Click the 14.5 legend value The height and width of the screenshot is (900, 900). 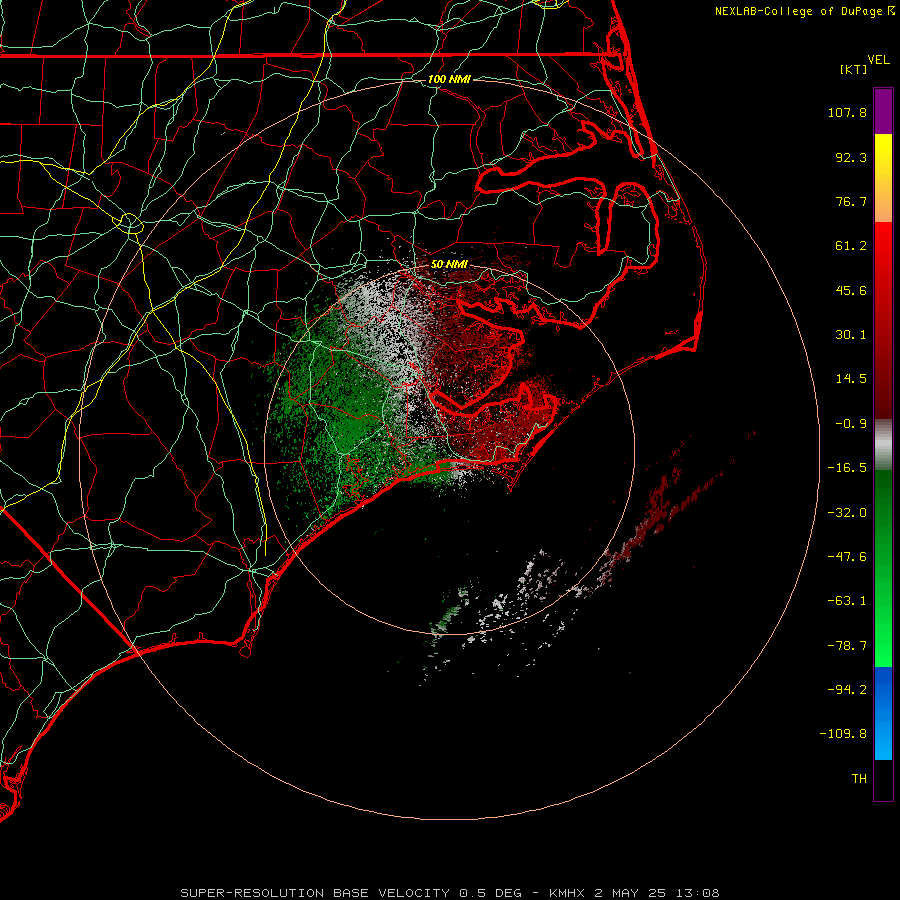click(x=851, y=379)
